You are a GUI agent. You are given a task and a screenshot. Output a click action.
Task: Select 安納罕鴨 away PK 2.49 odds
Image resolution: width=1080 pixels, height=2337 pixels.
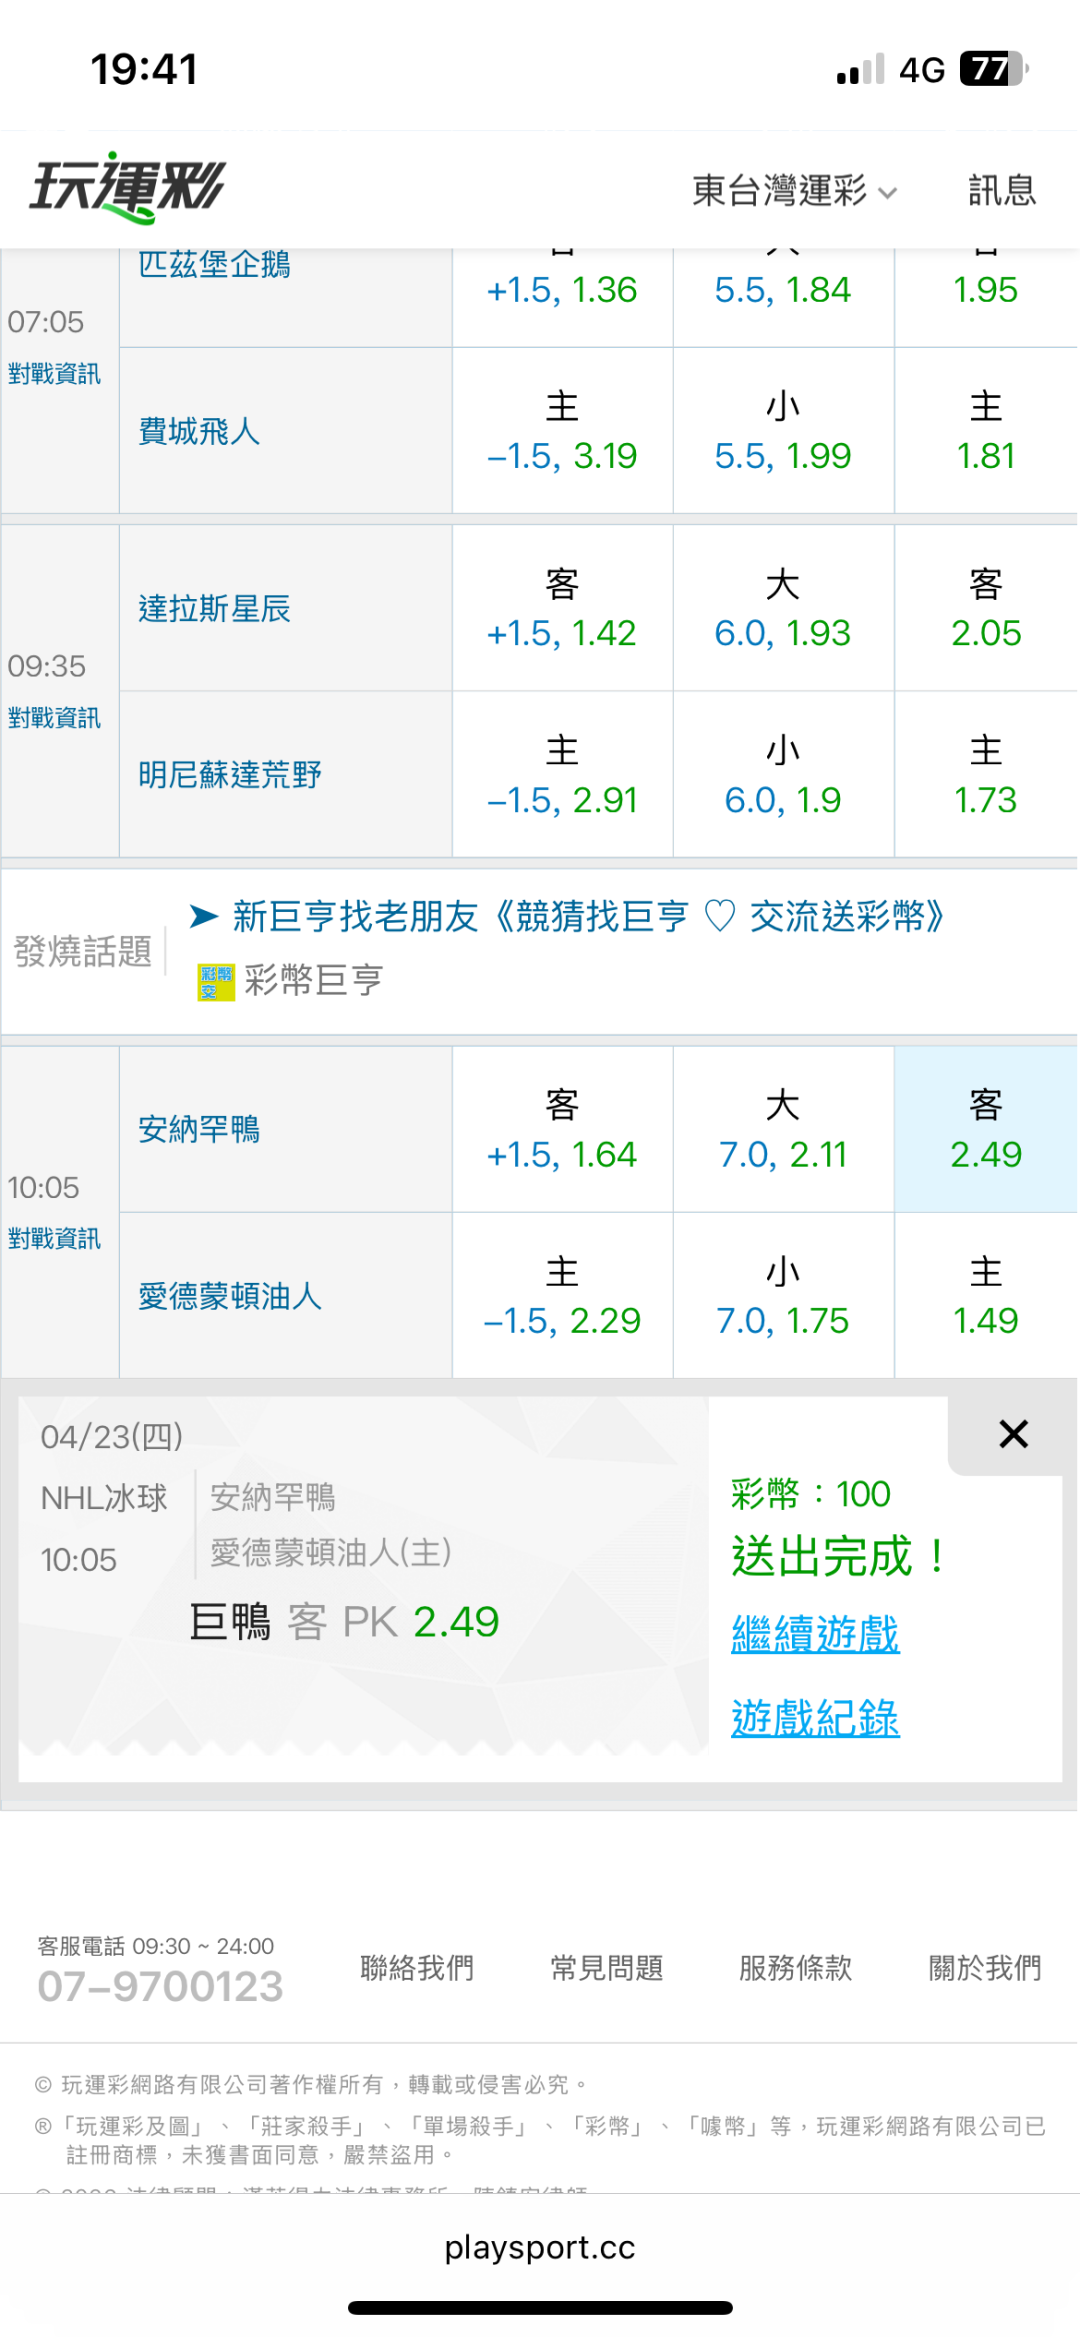[x=985, y=1130]
